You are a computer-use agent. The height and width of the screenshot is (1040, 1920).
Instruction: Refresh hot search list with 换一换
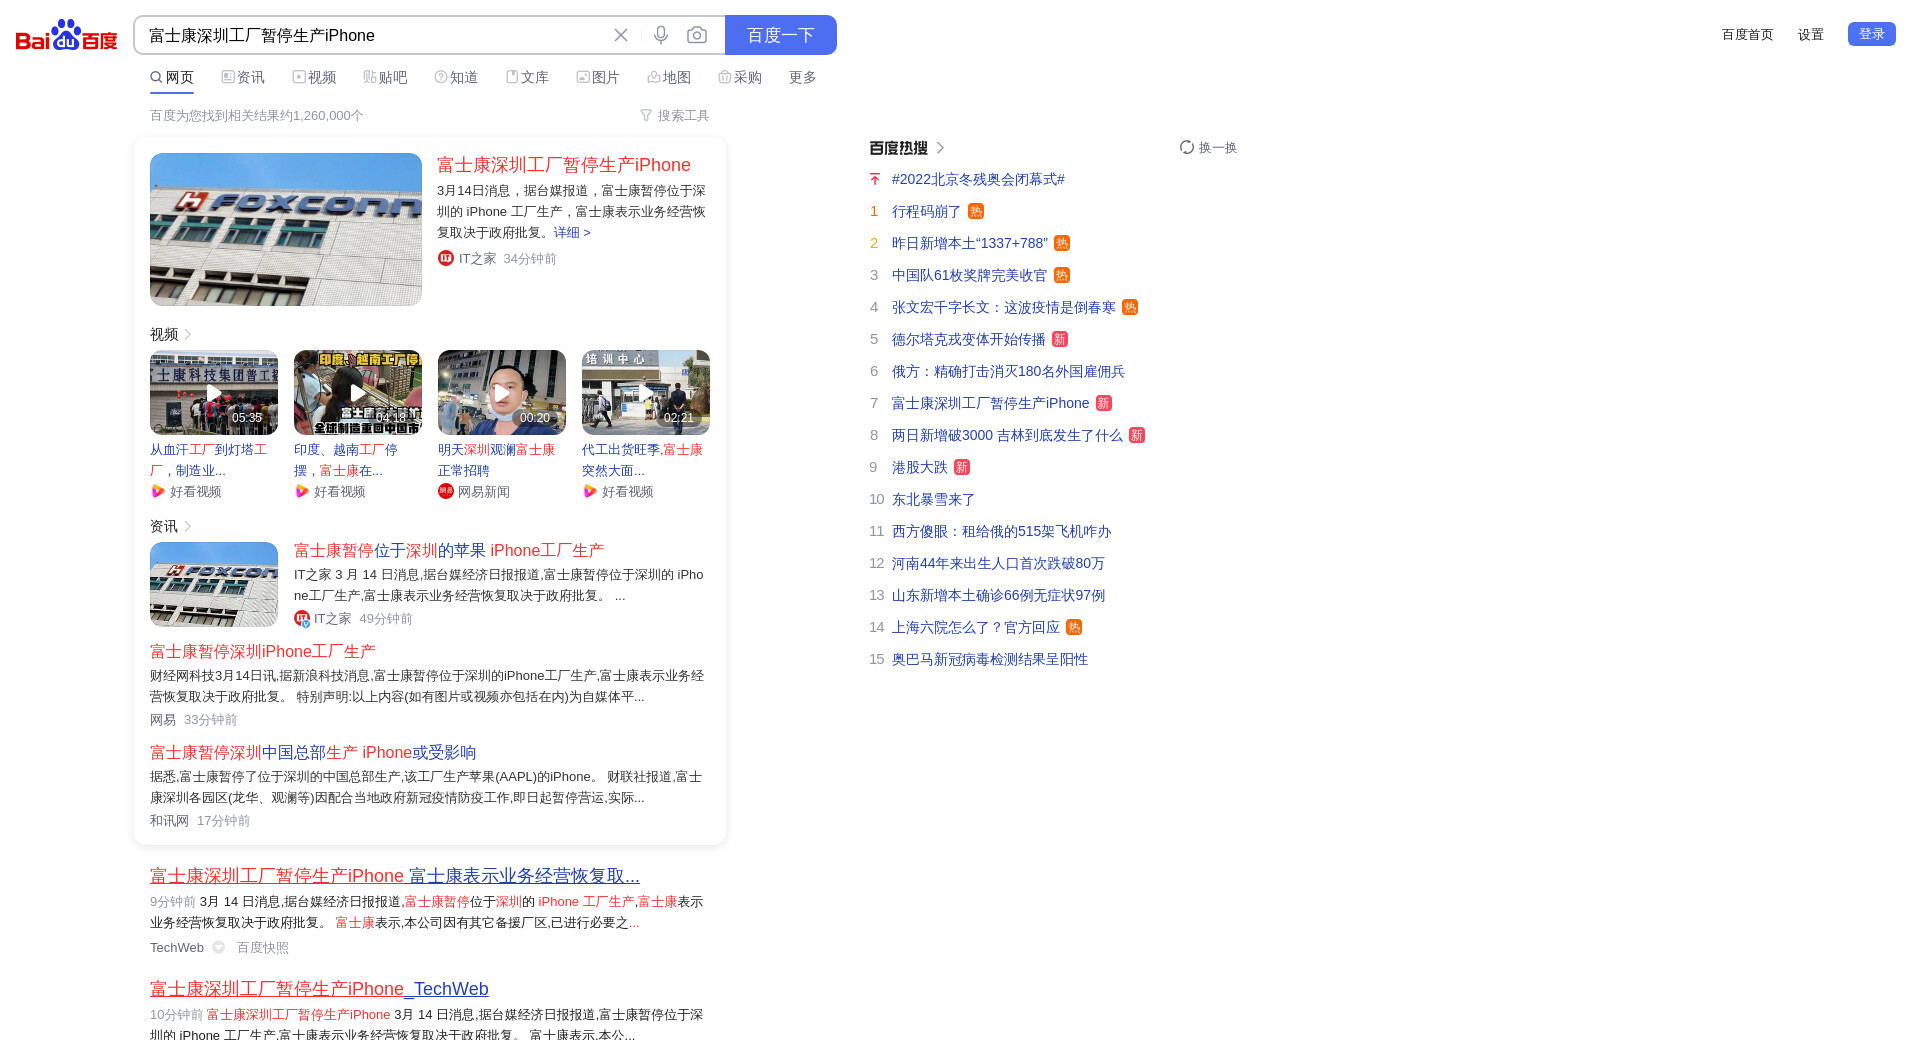1208,147
